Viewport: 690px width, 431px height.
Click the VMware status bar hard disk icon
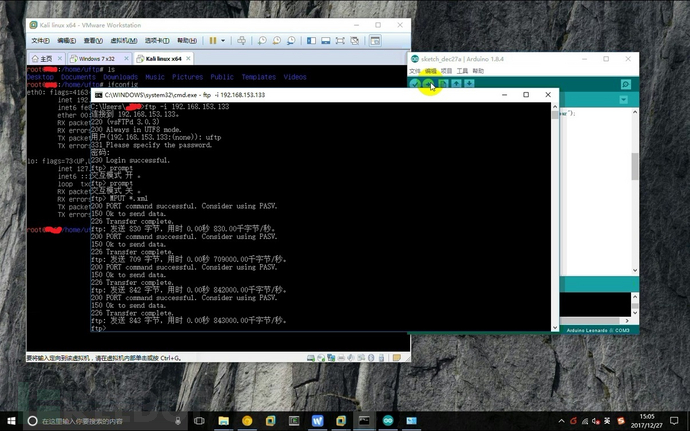click(311, 358)
